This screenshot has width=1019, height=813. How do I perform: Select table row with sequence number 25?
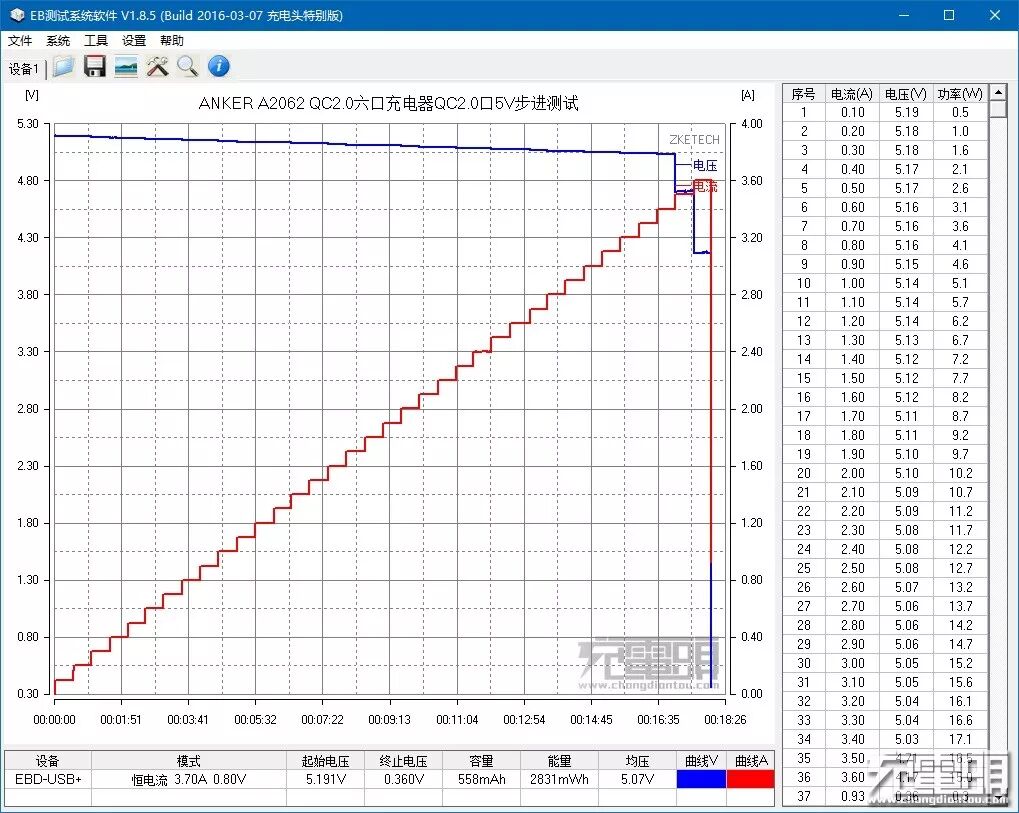click(885, 568)
